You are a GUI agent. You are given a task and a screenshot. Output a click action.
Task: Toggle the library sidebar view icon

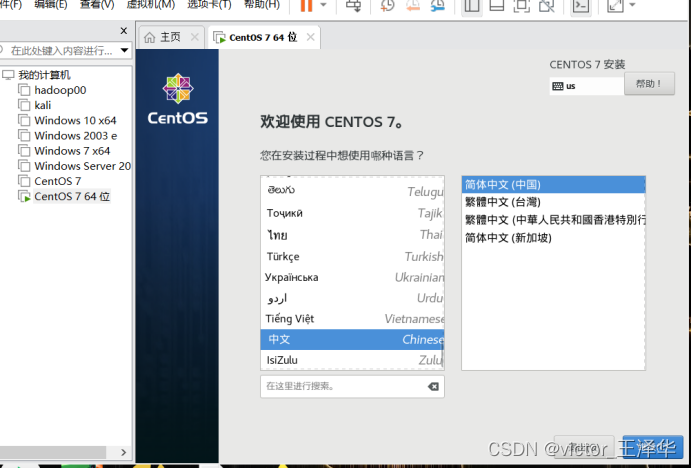[472, 6]
